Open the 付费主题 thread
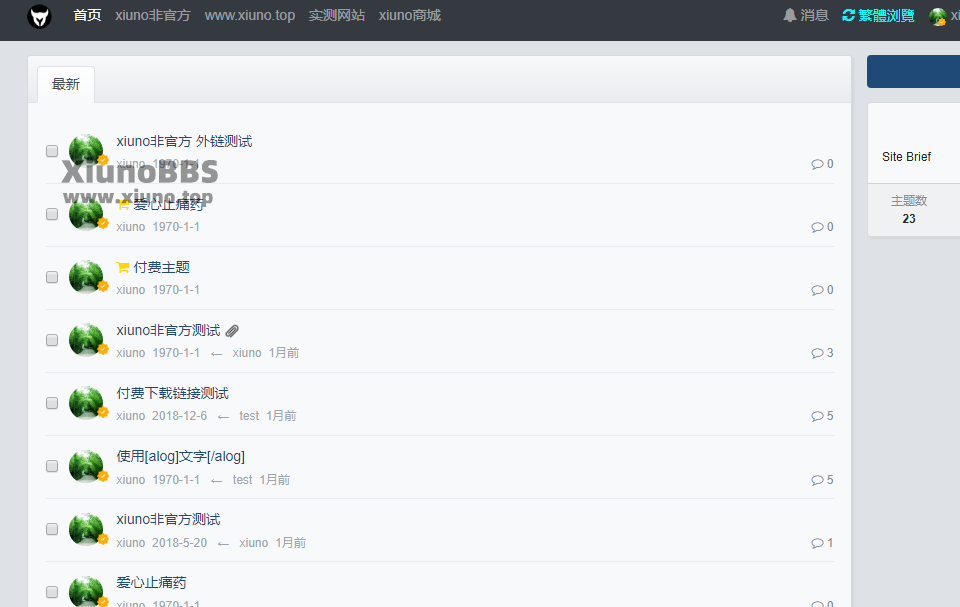 [x=162, y=268]
